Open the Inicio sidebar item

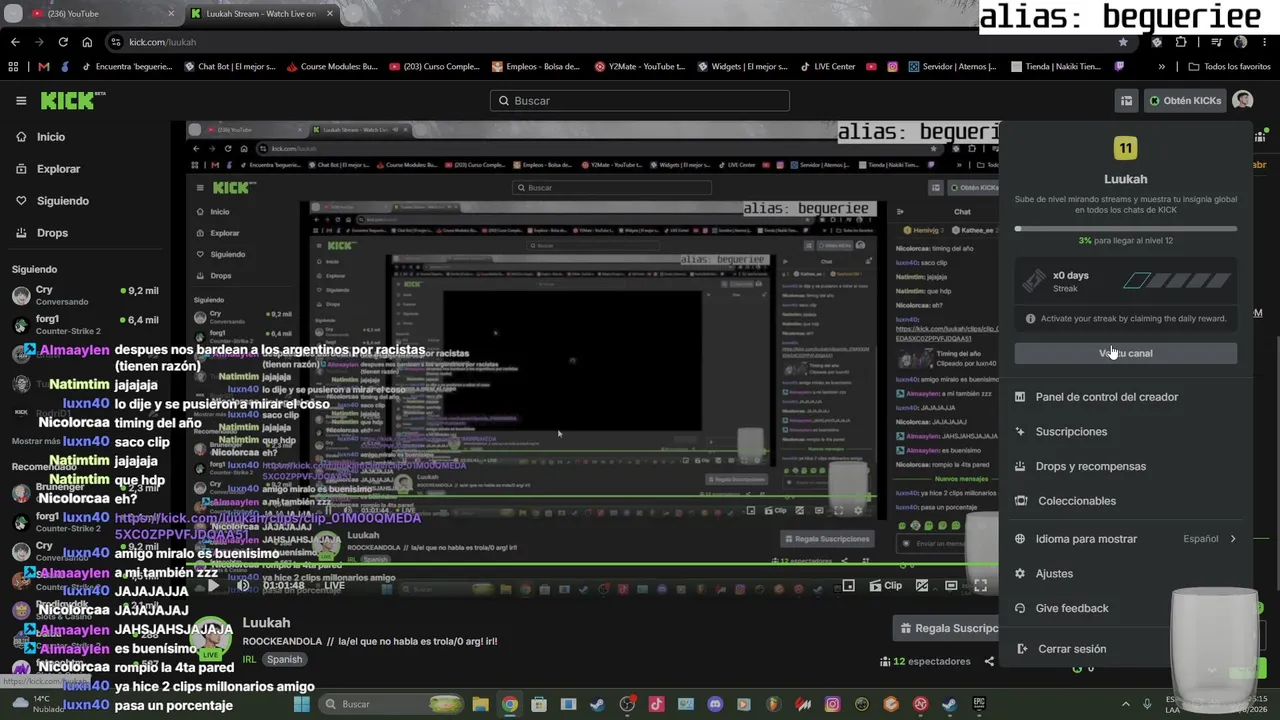click(x=51, y=137)
